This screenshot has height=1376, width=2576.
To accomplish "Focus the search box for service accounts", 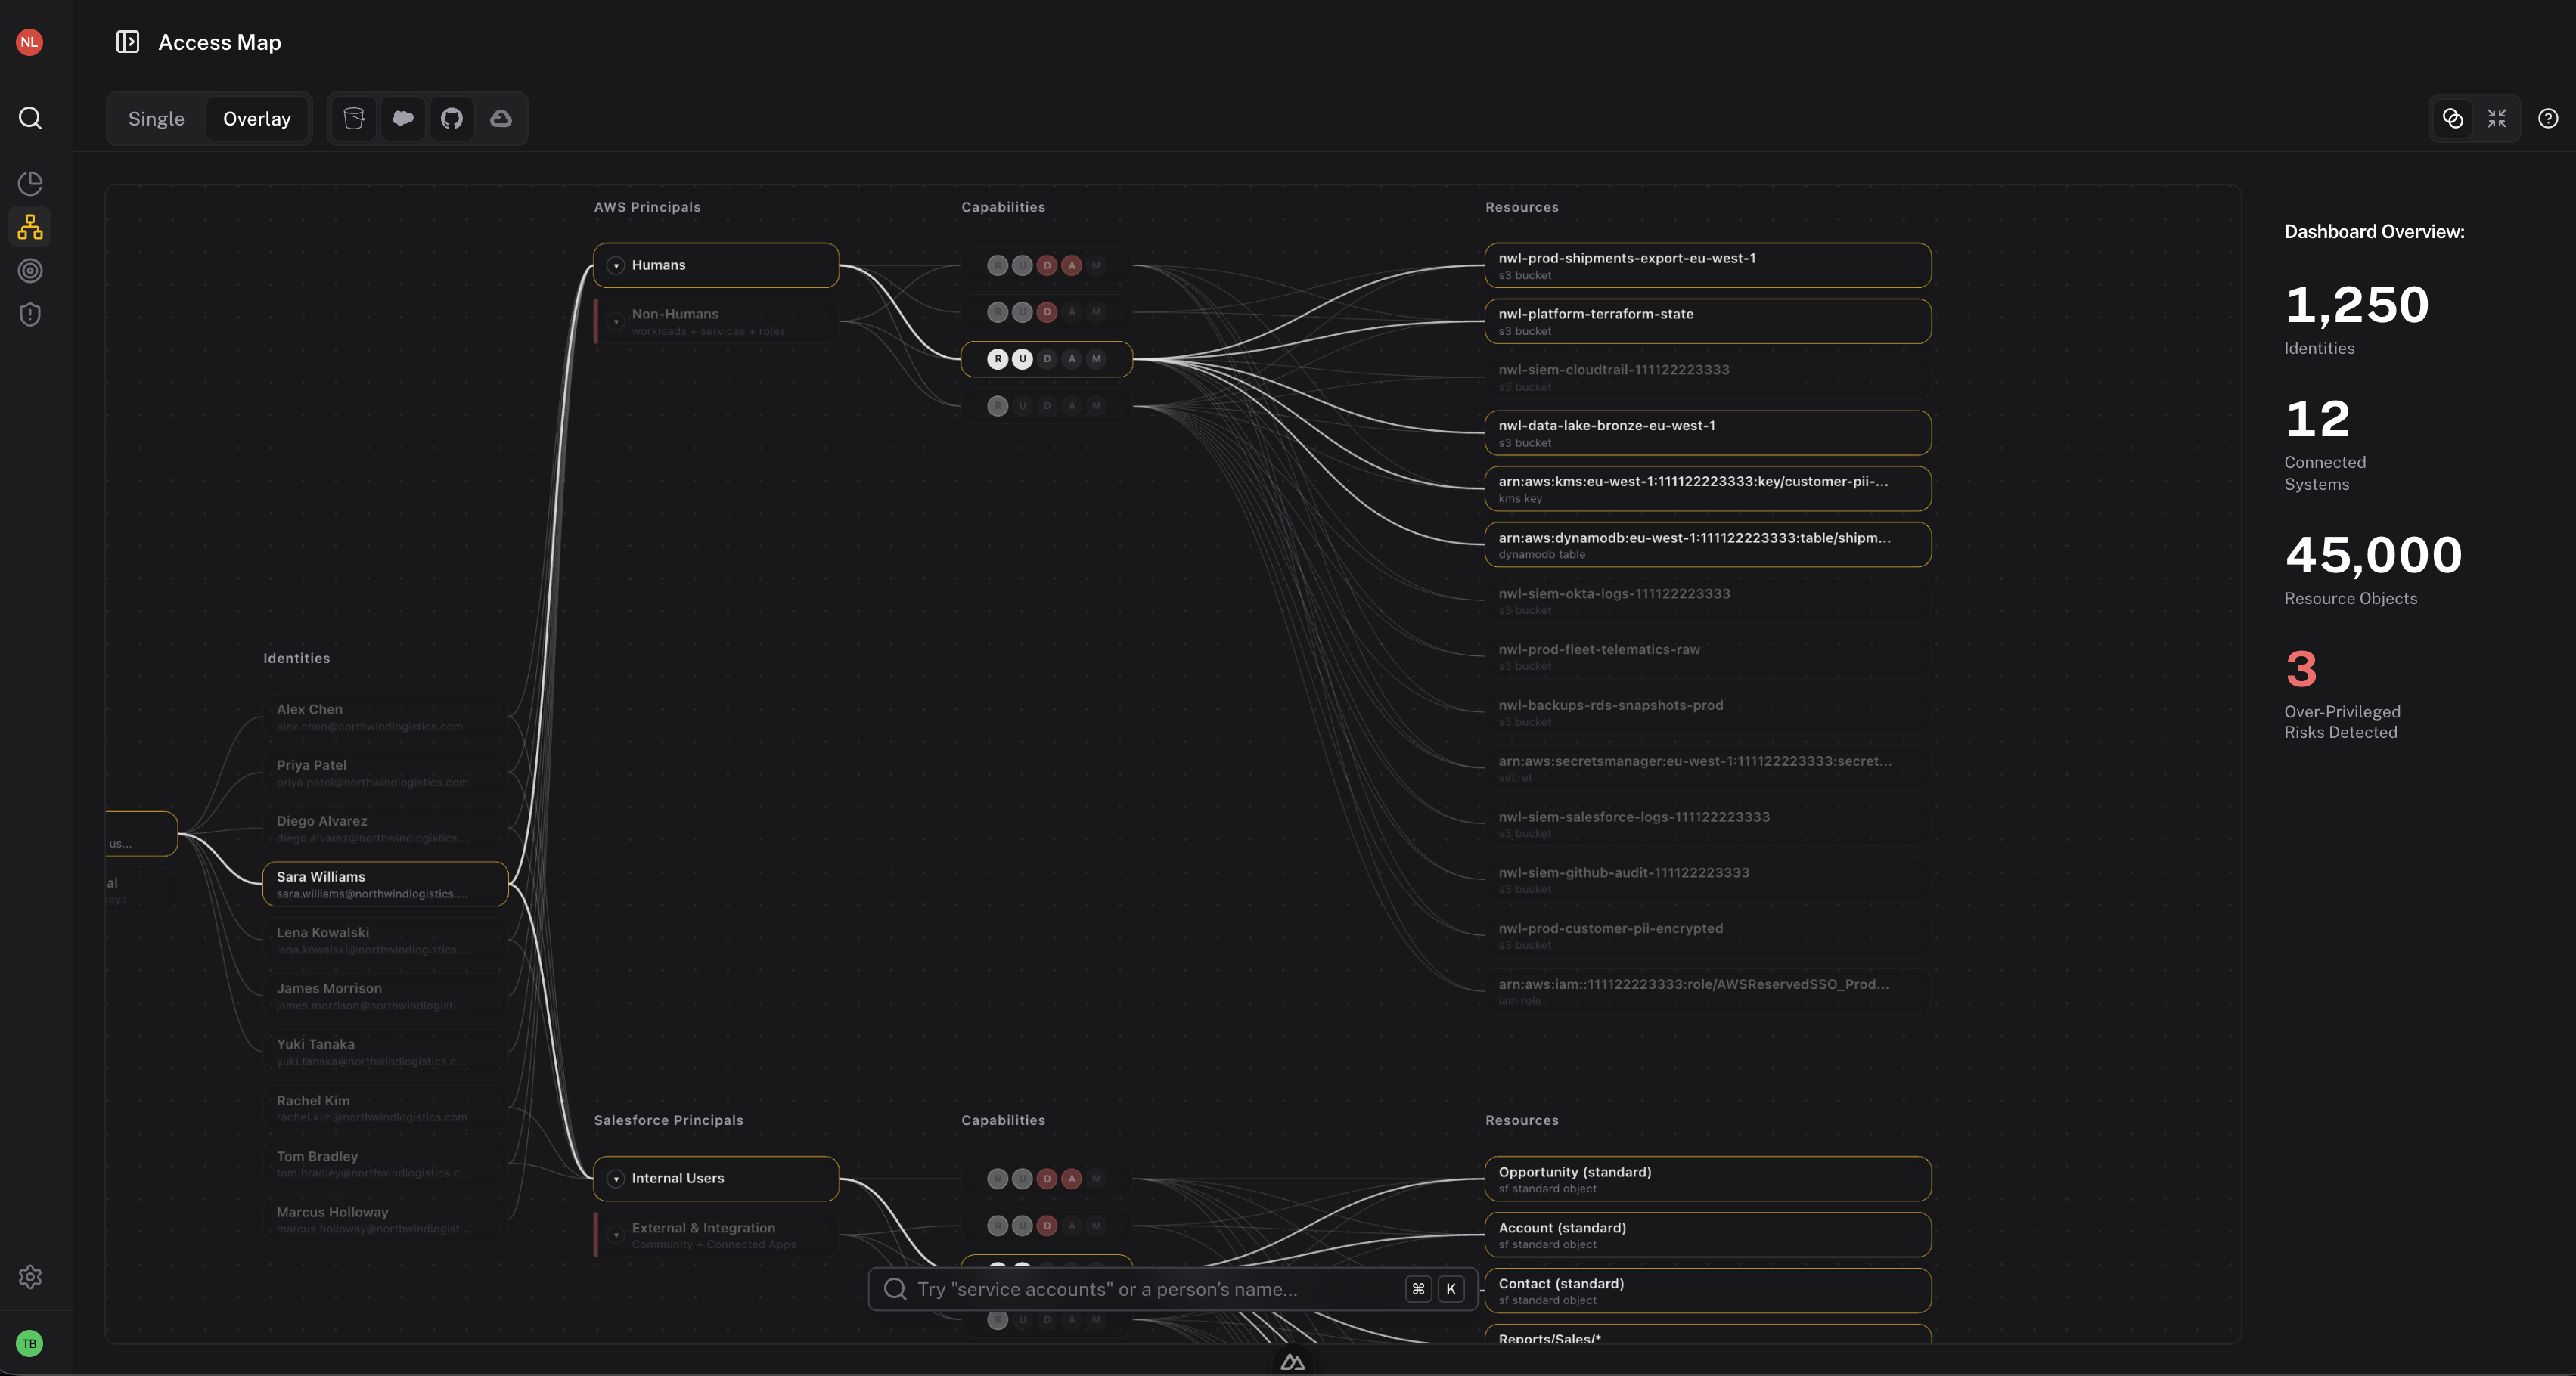I will pyautogui.click(x=1172, y=1290).
